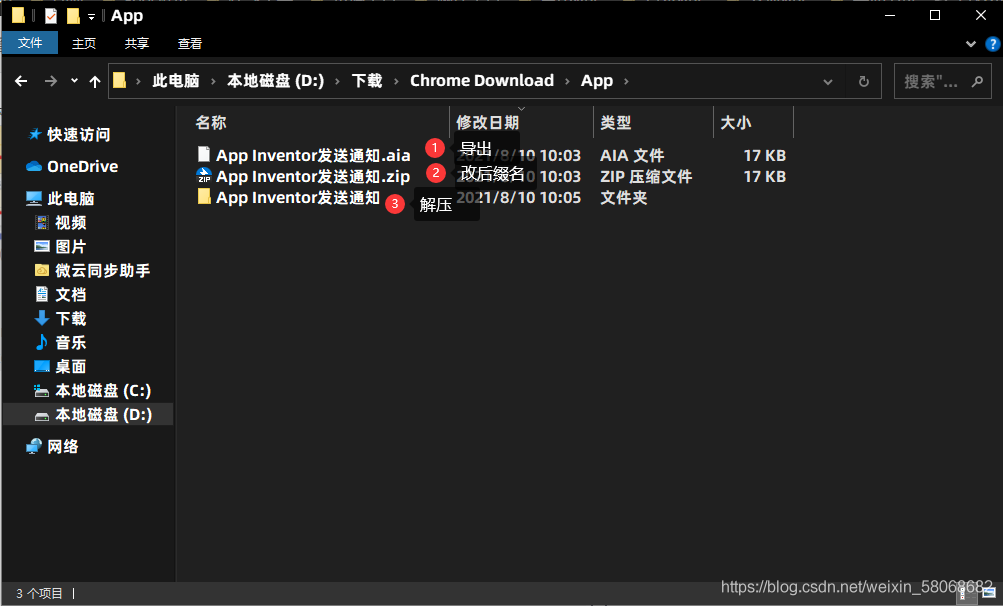Click the OneDrive cloud icon
Viewport: 1003px width, 606px height.
(x=34, y=166)
